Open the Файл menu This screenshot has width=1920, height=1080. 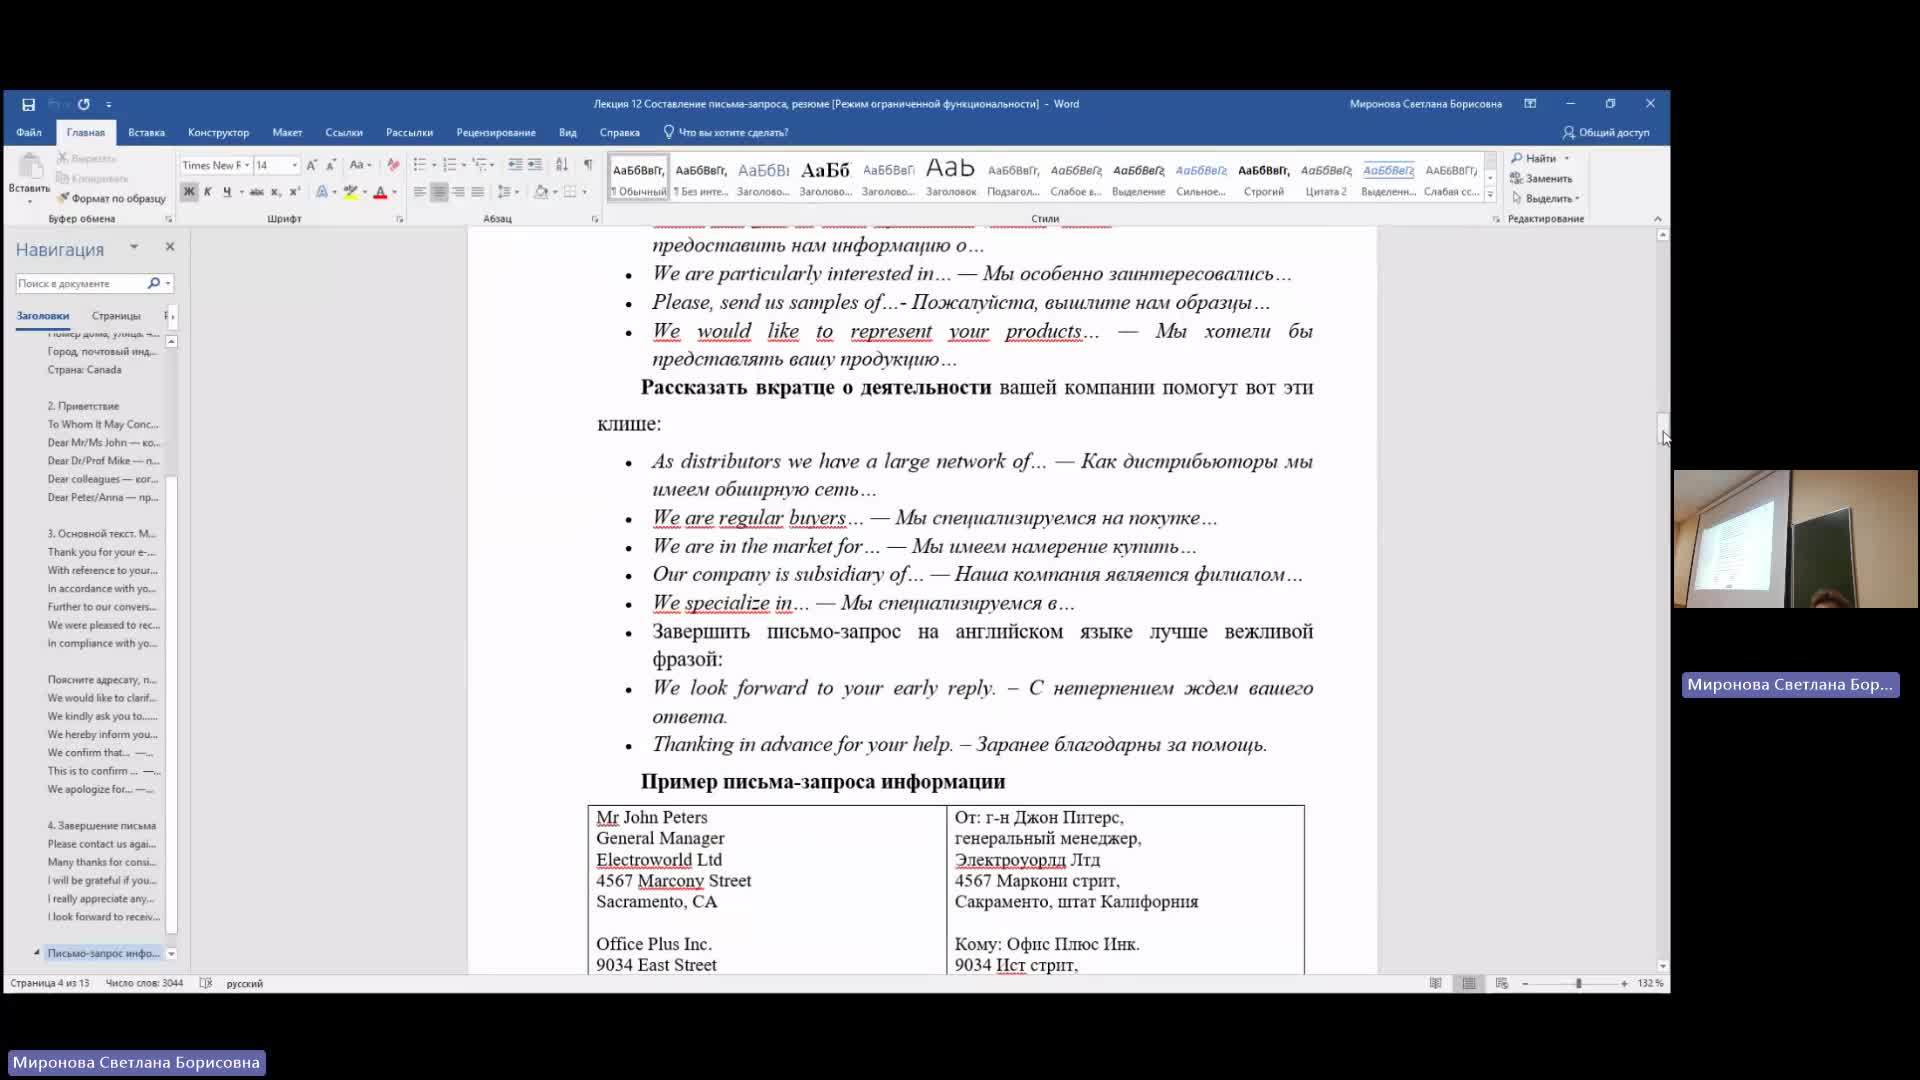29,132
